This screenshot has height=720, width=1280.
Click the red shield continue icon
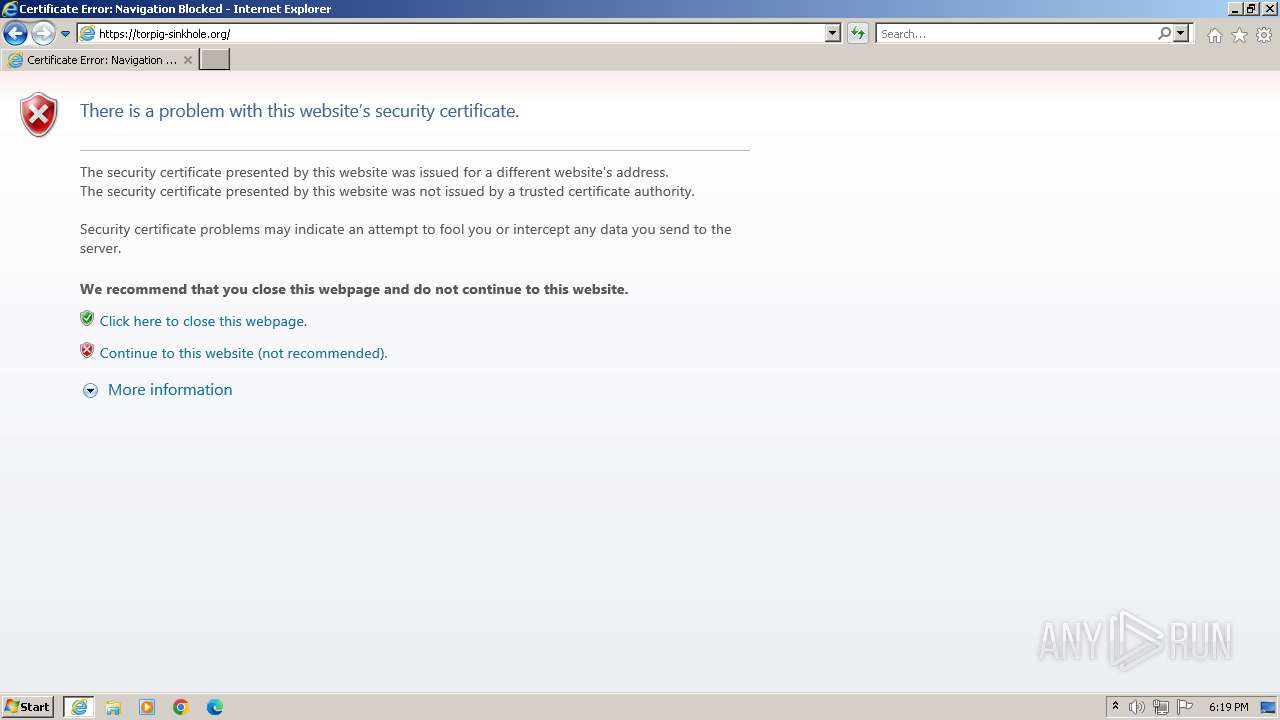pyautogui.click(x=87, y=351)
